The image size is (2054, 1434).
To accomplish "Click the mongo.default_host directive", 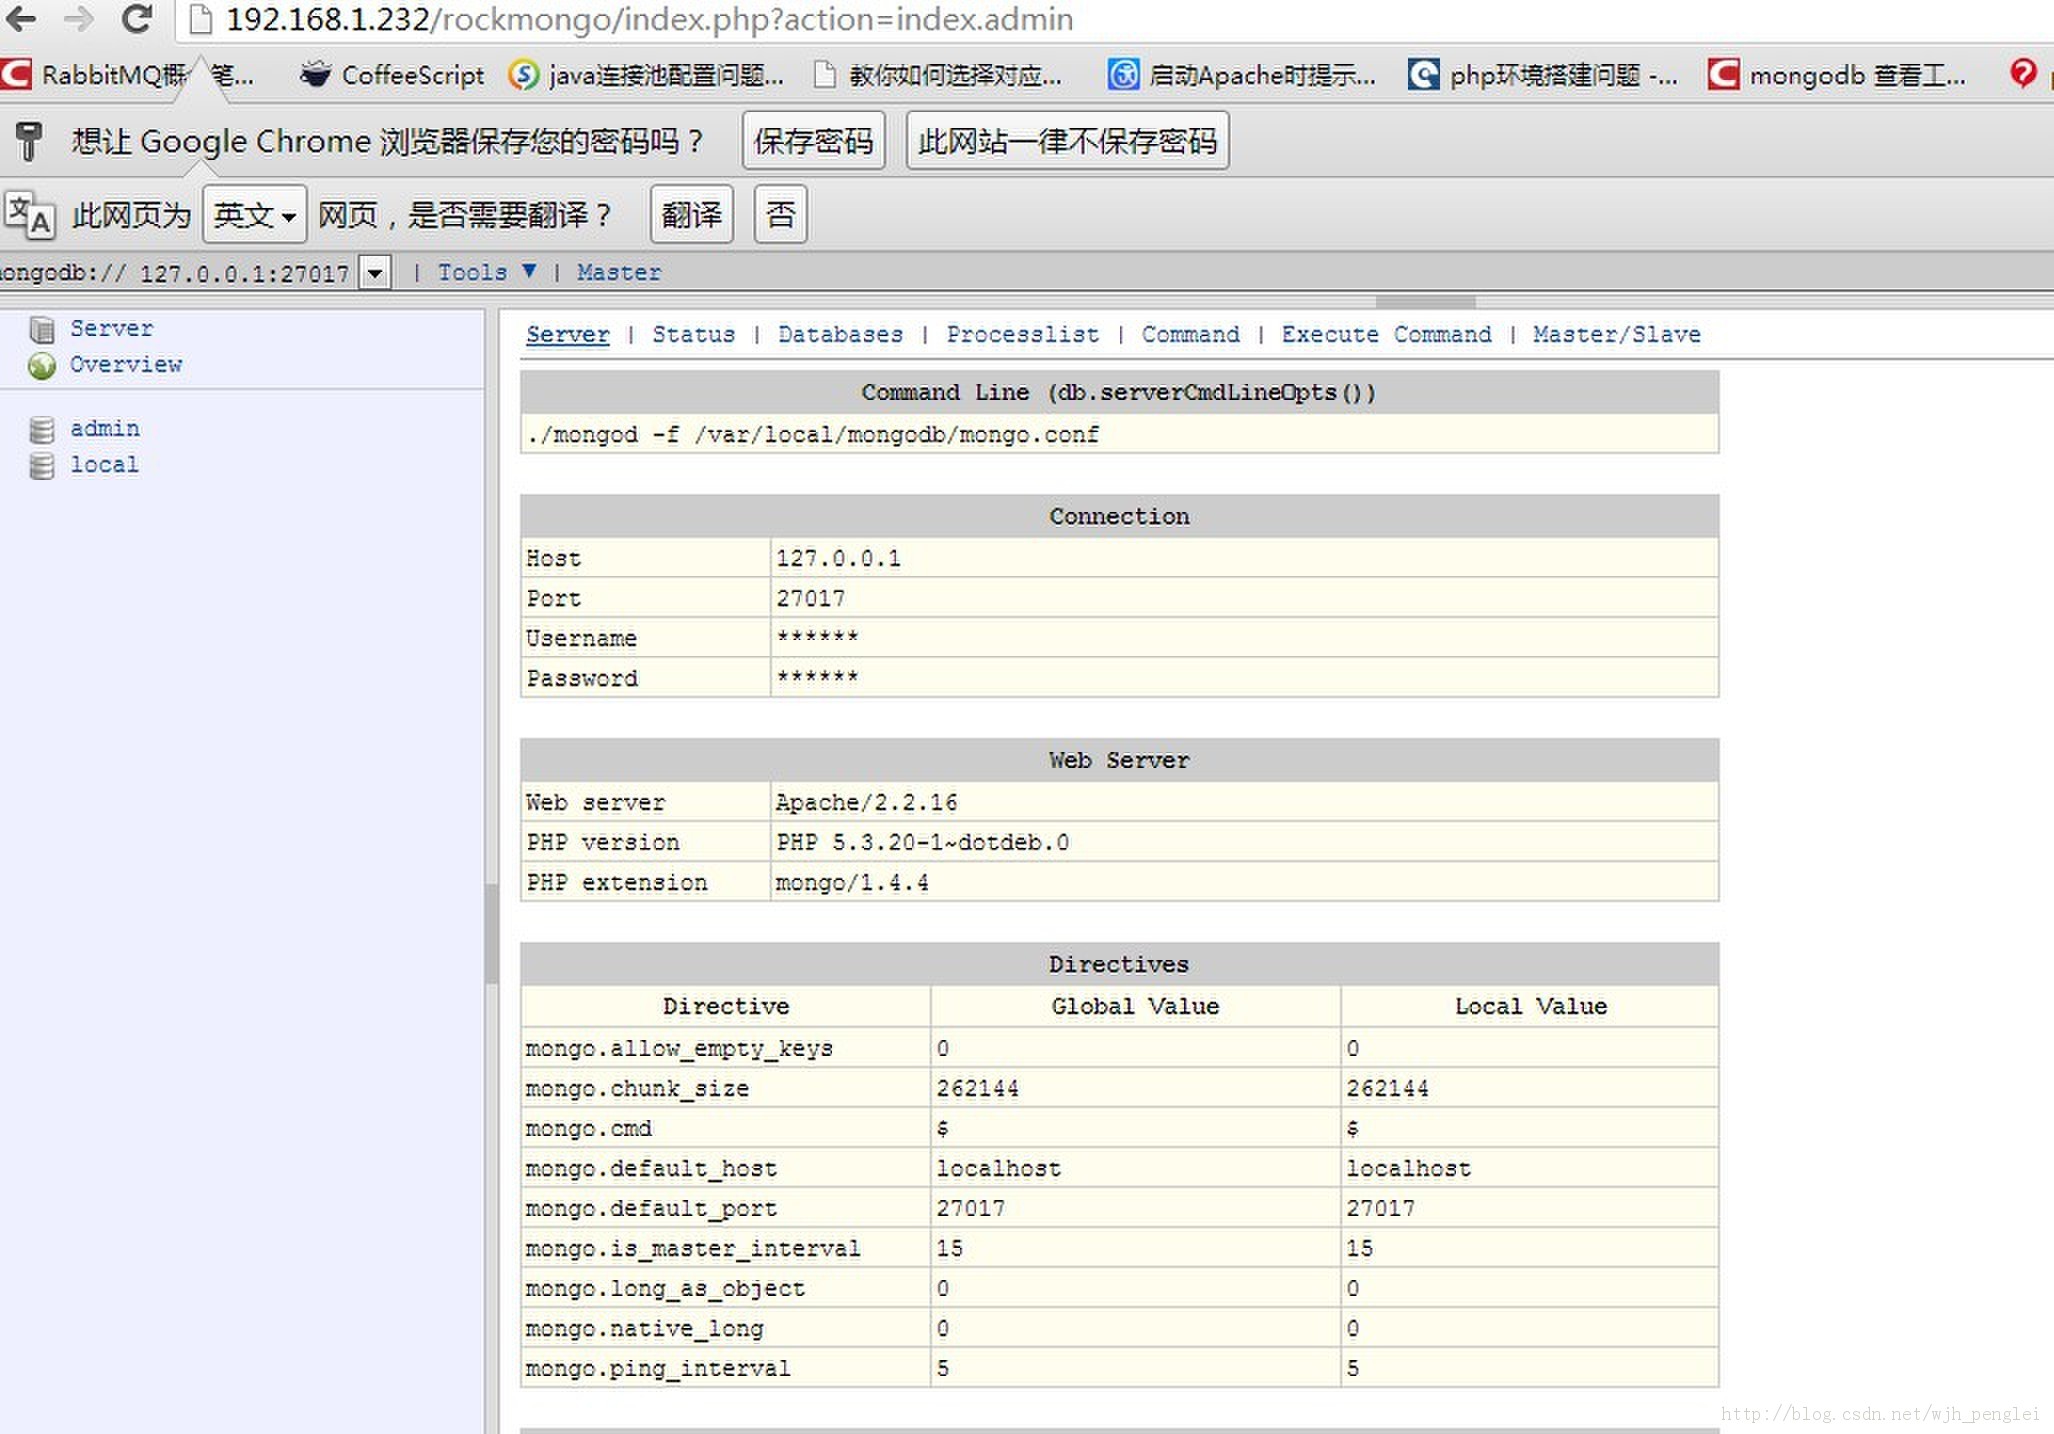I will click(651, 1168).
